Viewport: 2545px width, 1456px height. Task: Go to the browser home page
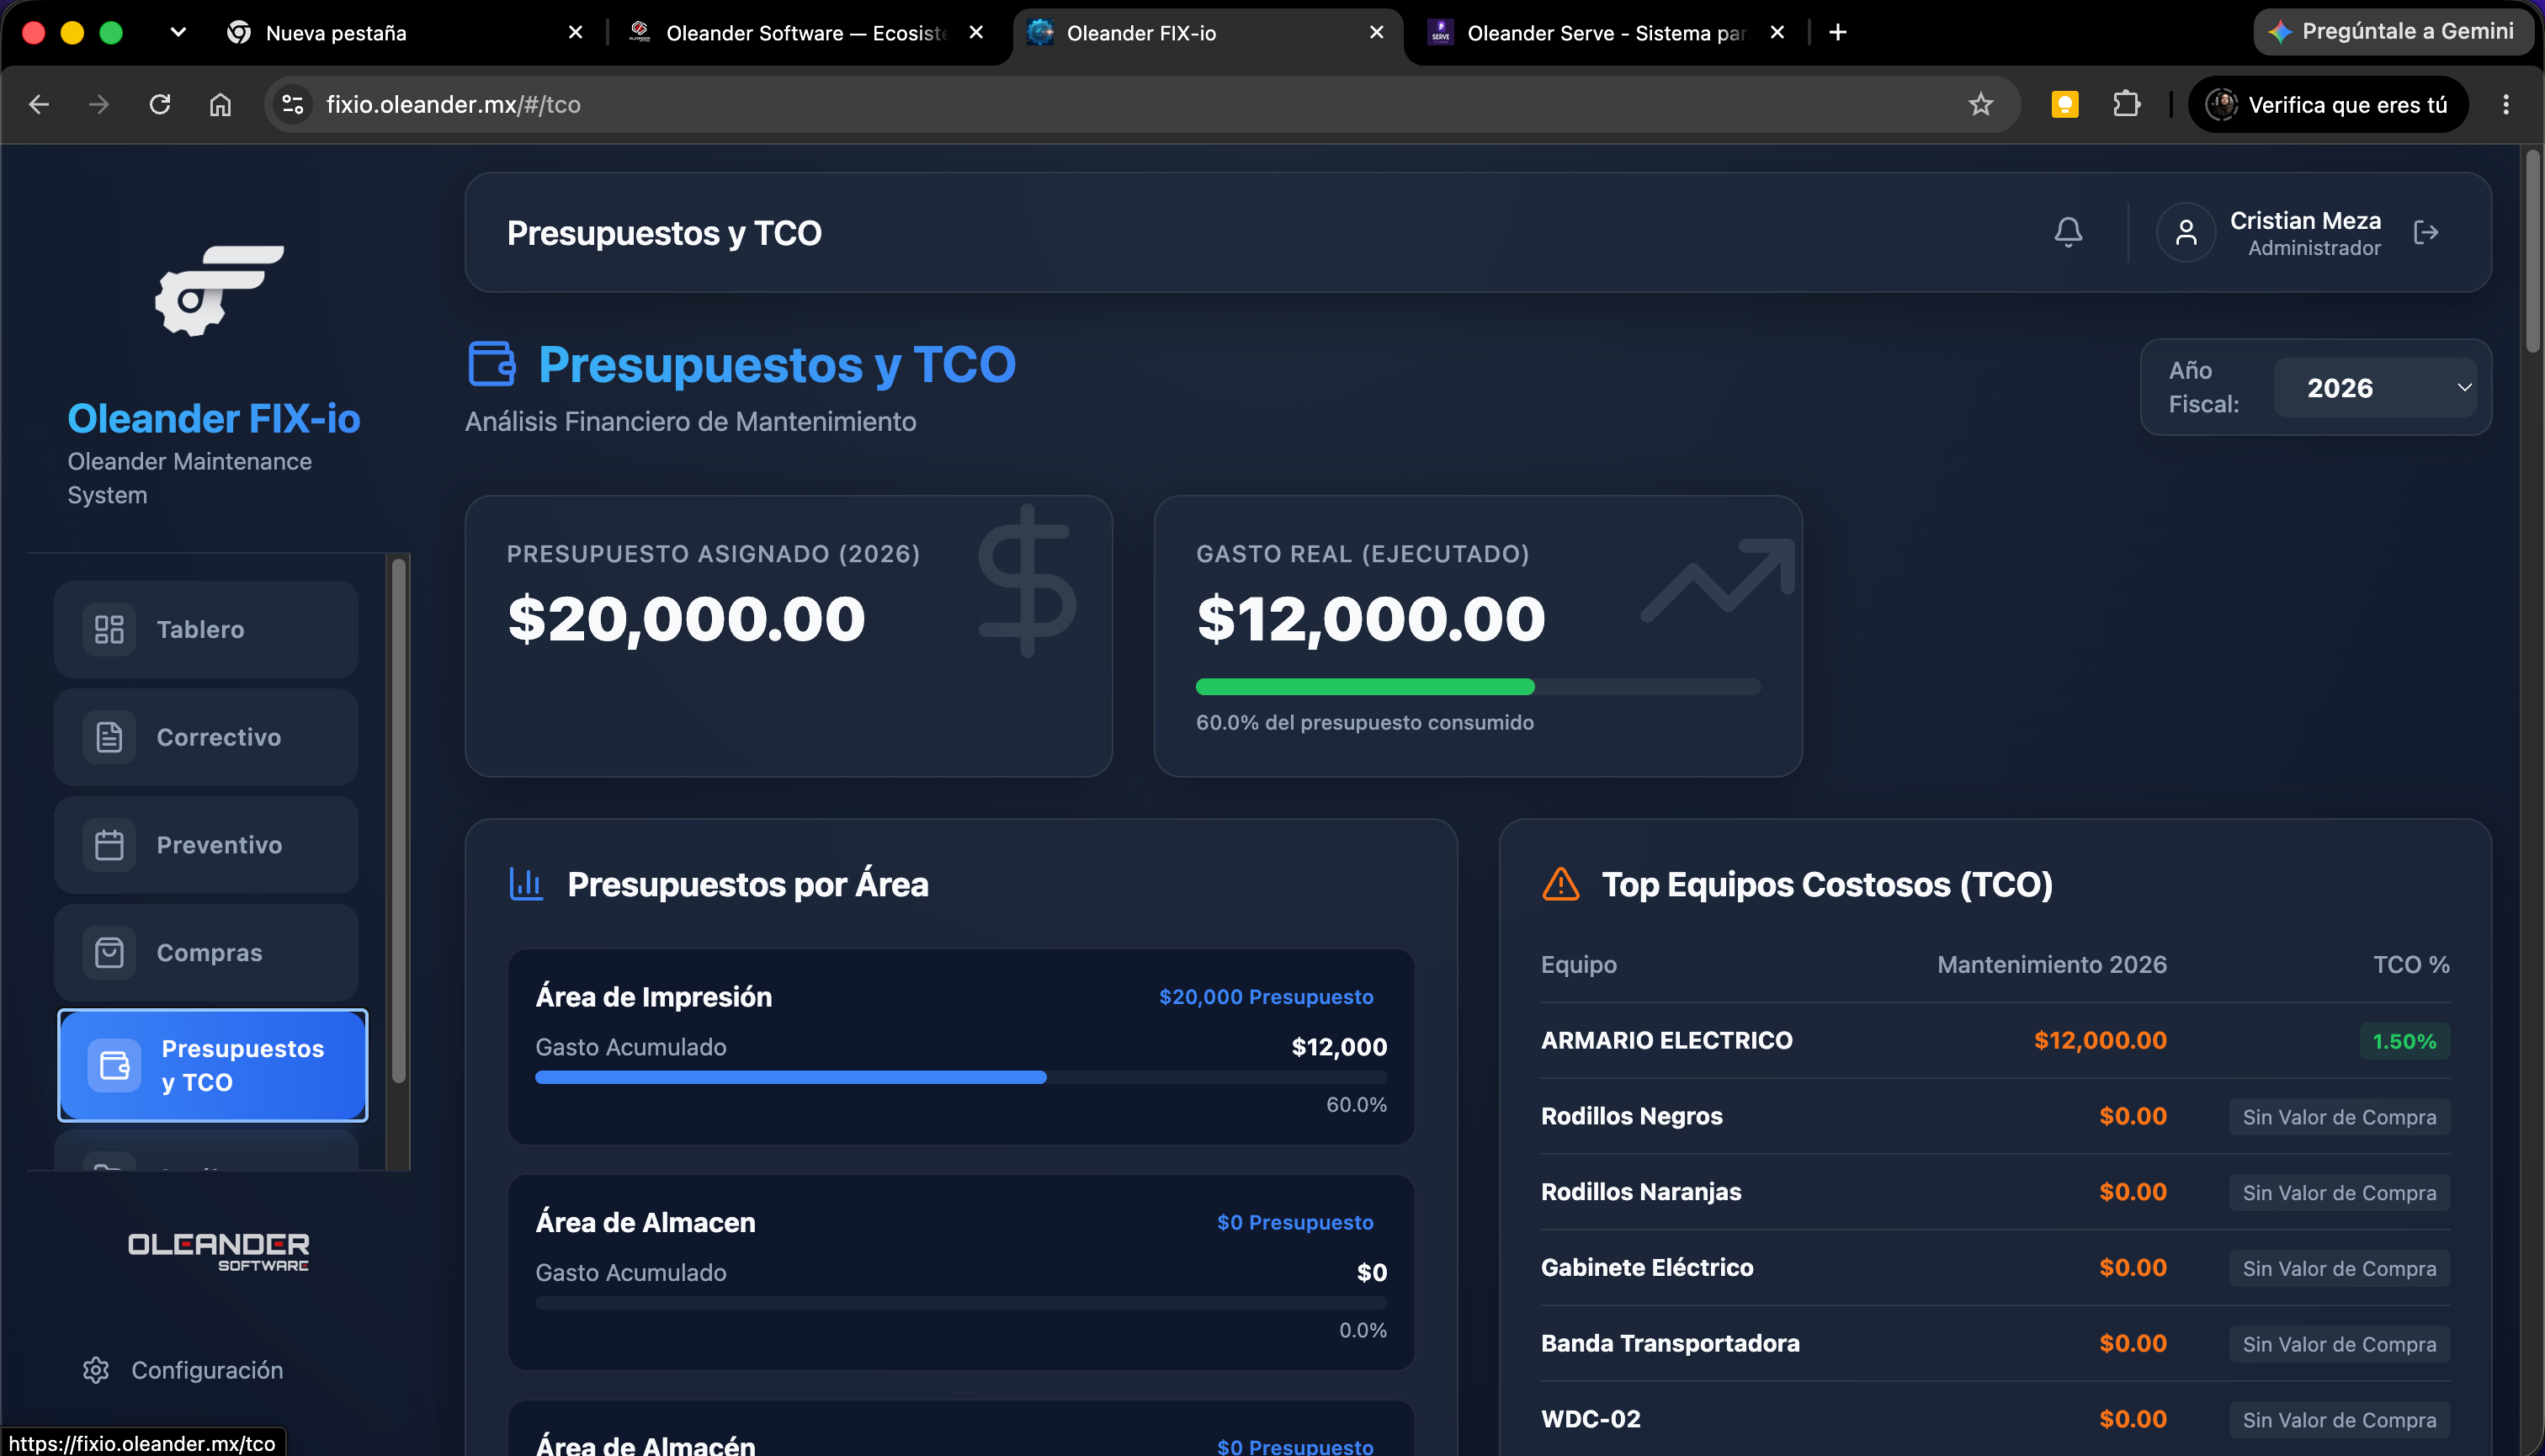220,104
